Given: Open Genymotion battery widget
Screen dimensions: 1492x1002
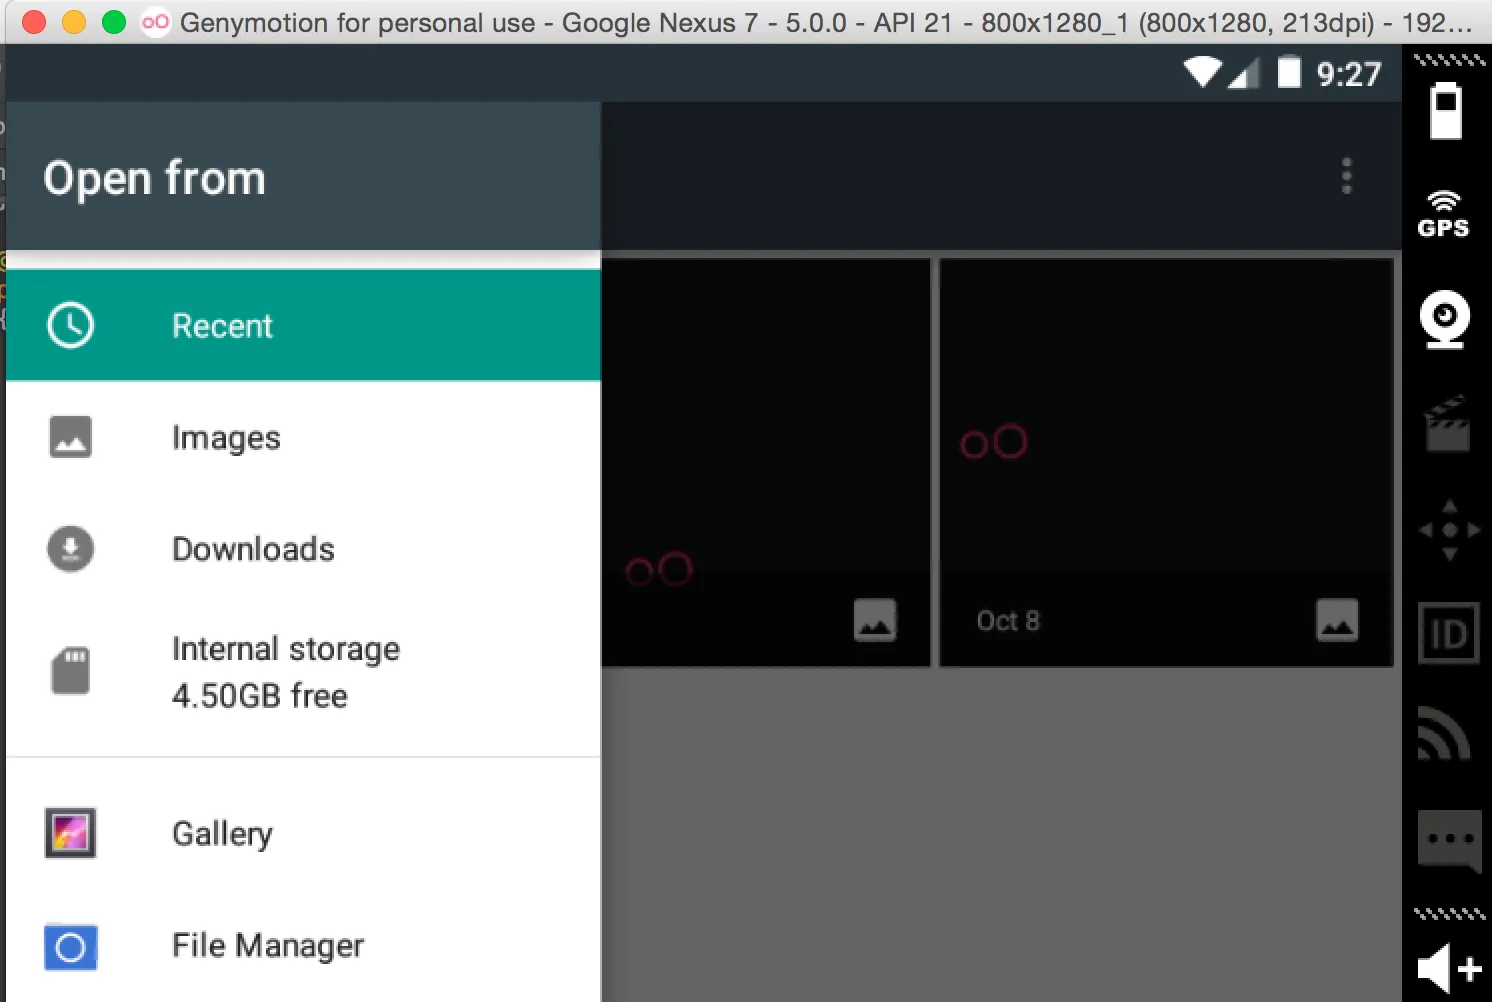Looking at the screenshot, I should pos(1446,110).
